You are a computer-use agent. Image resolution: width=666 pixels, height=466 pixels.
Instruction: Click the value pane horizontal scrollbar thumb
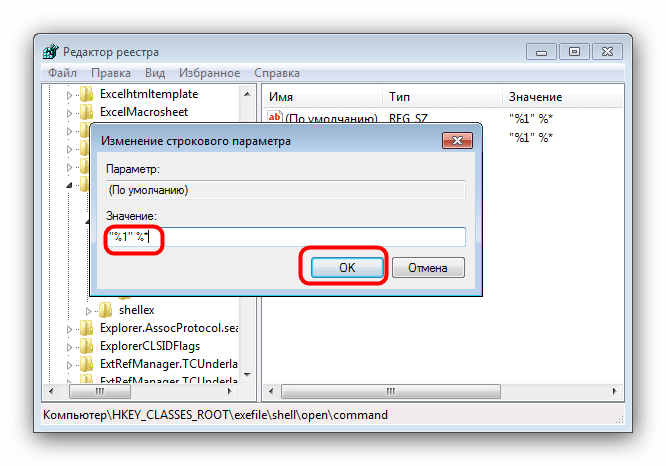391,391
